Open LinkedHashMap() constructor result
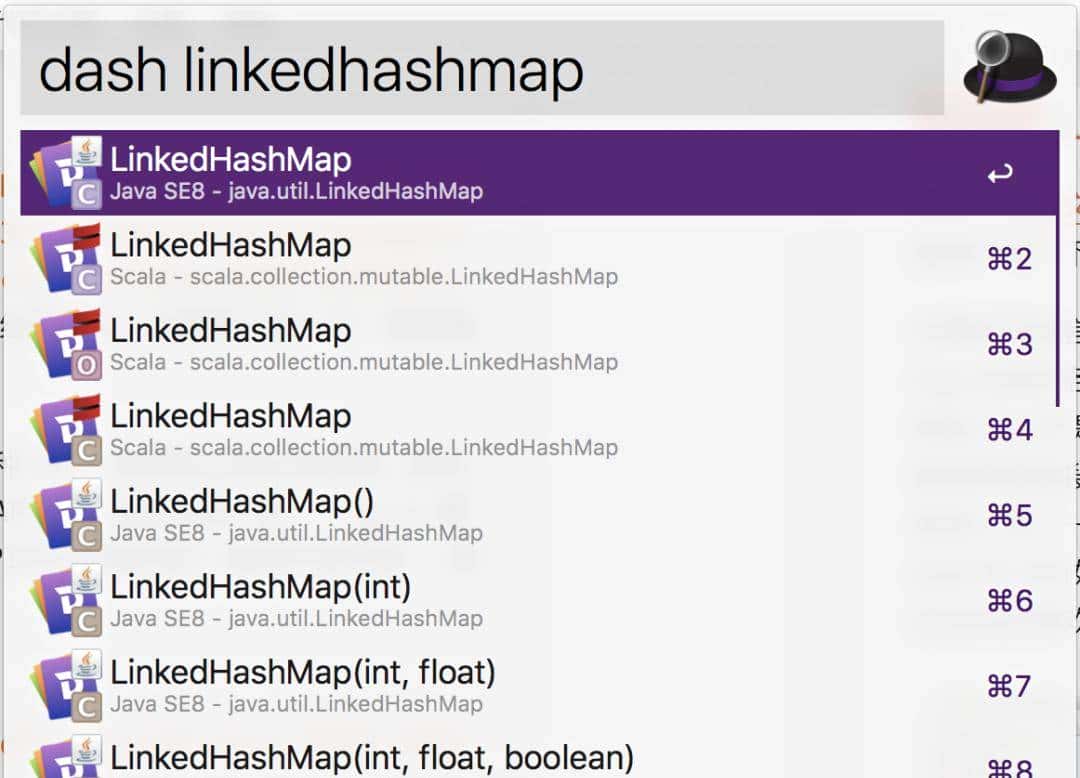Image resolution: width=1080 pixels, height=778 pixels. point(538,515)
